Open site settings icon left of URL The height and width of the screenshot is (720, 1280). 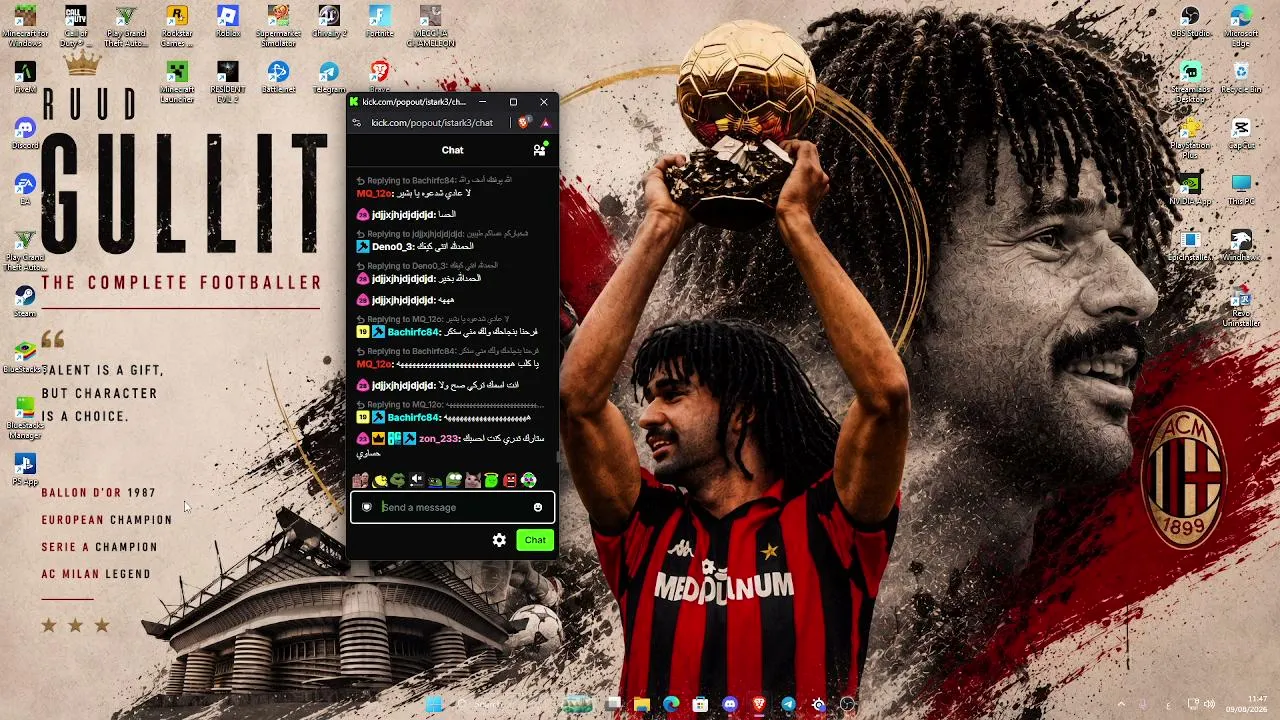[x=357, y=122]
